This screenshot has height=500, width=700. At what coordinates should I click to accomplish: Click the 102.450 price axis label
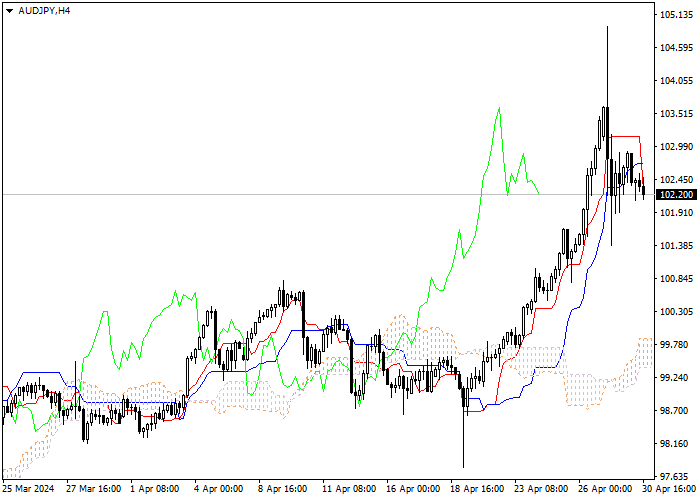click(677, 180)
